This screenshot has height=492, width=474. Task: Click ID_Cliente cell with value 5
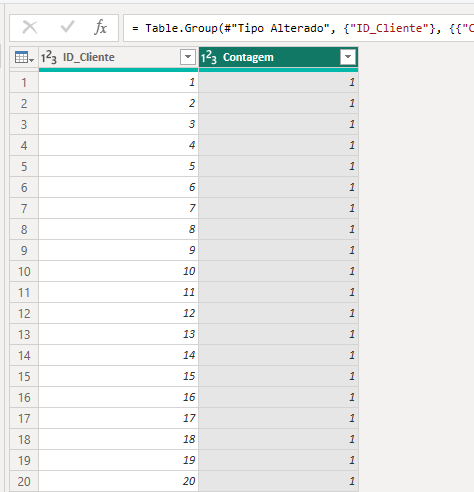click(x=119, y=166)
